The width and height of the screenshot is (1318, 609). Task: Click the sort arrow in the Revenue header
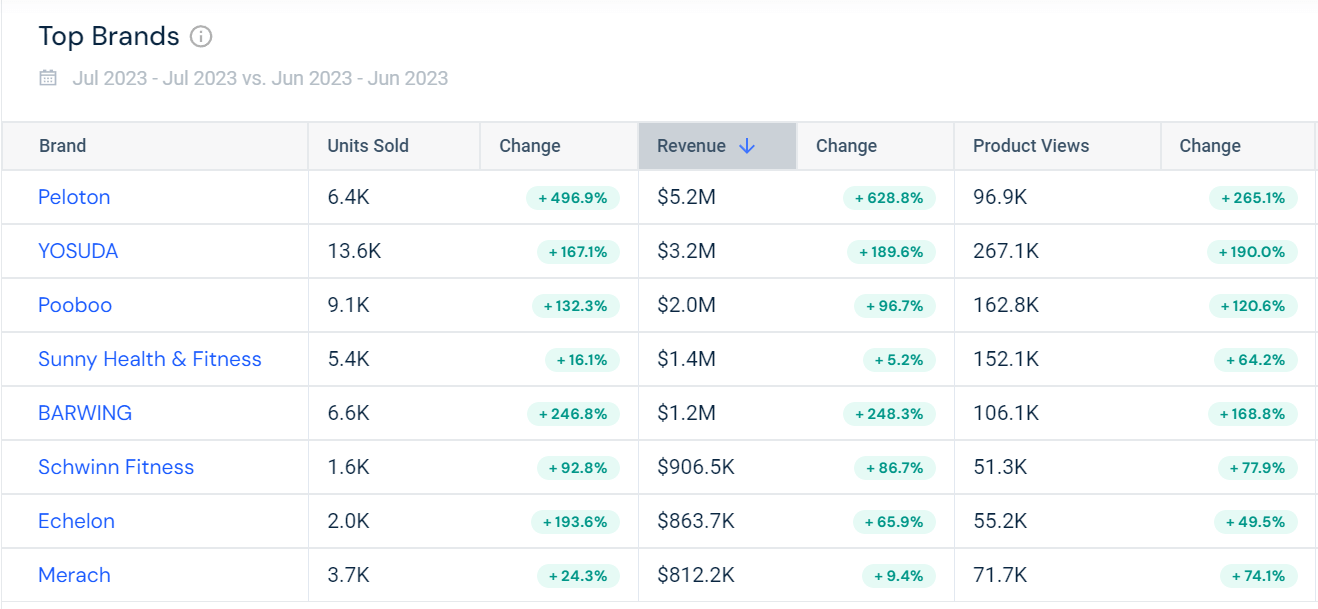(x=746, y=146)
